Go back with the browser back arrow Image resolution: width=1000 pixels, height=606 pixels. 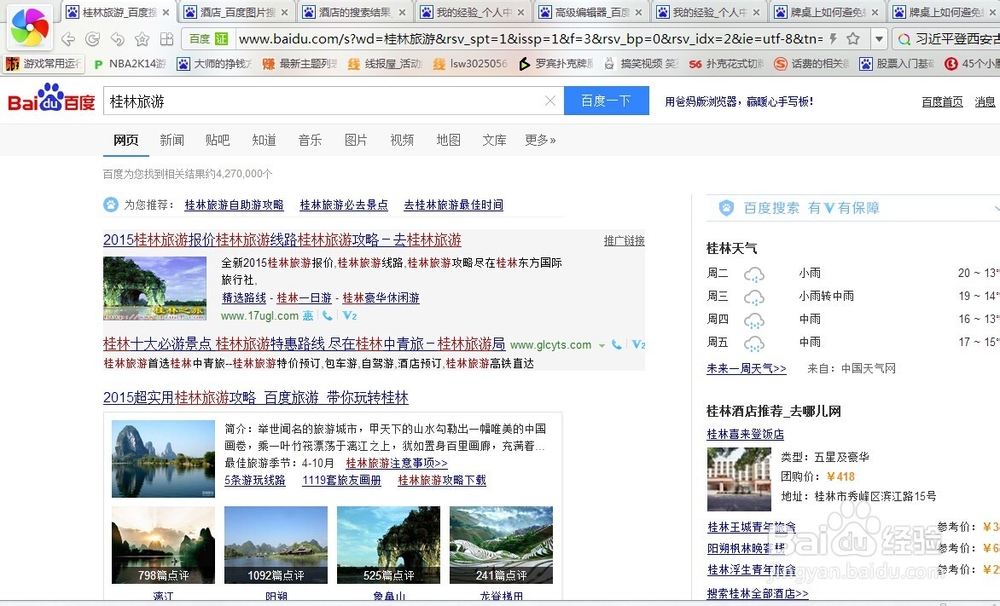click(68, 39)
